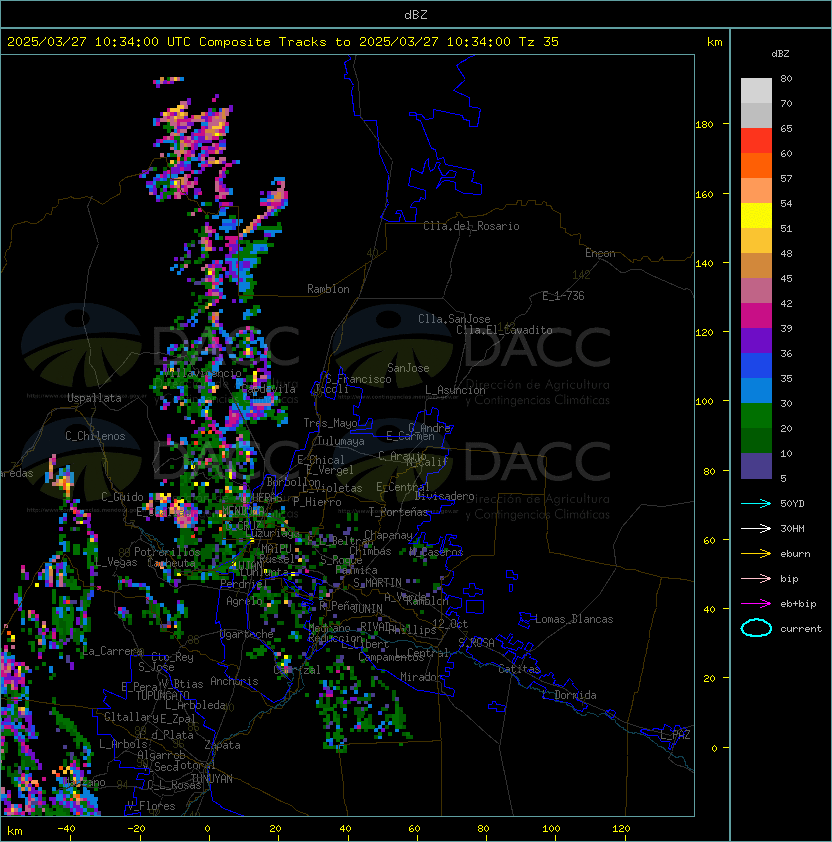The height and width of the screenshot is (842, 832).
Task: Click the '50YD' legend label
Action: pos(792,504)
